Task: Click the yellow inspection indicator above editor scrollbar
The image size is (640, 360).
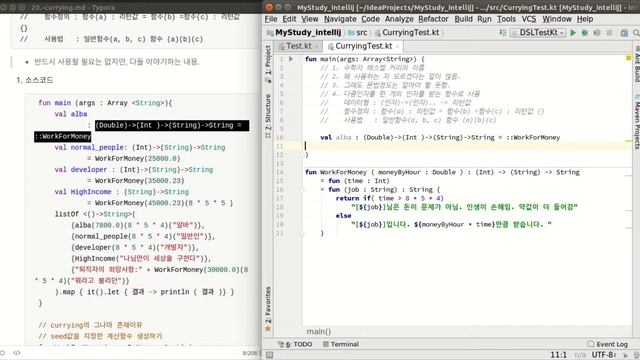Action: (x=629, y=58)
